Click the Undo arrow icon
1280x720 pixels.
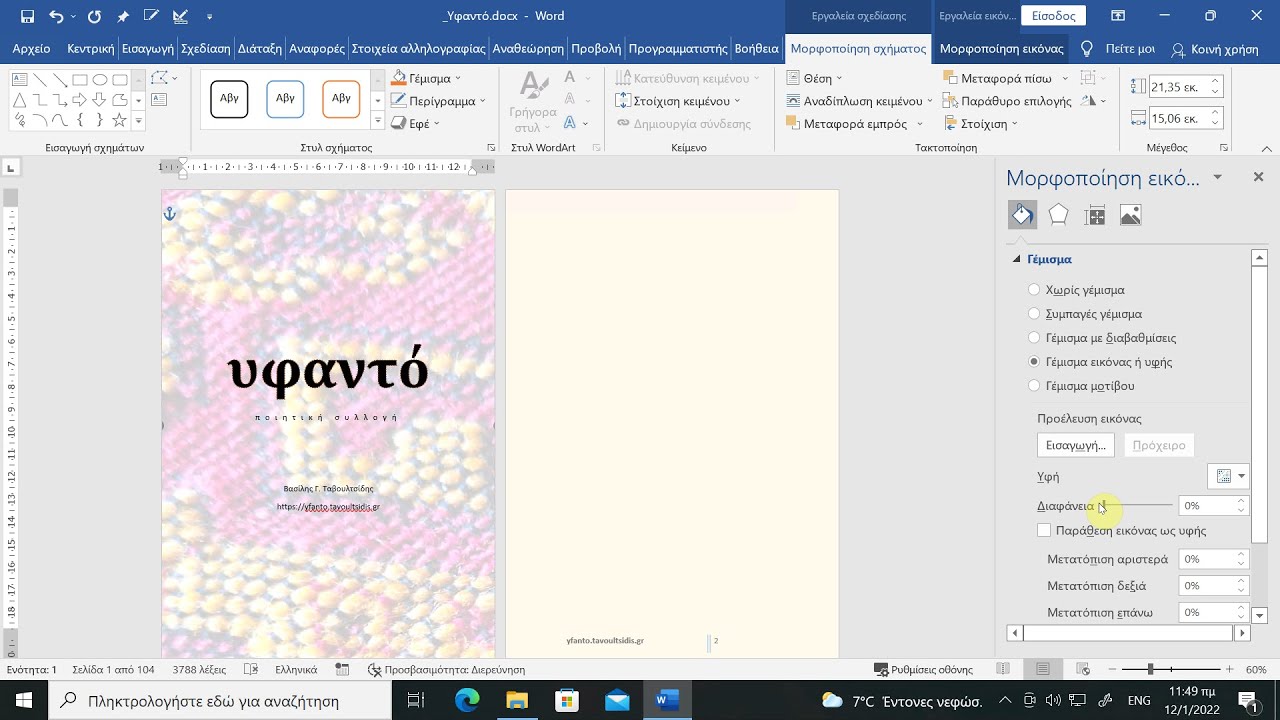tap(56, 16)
